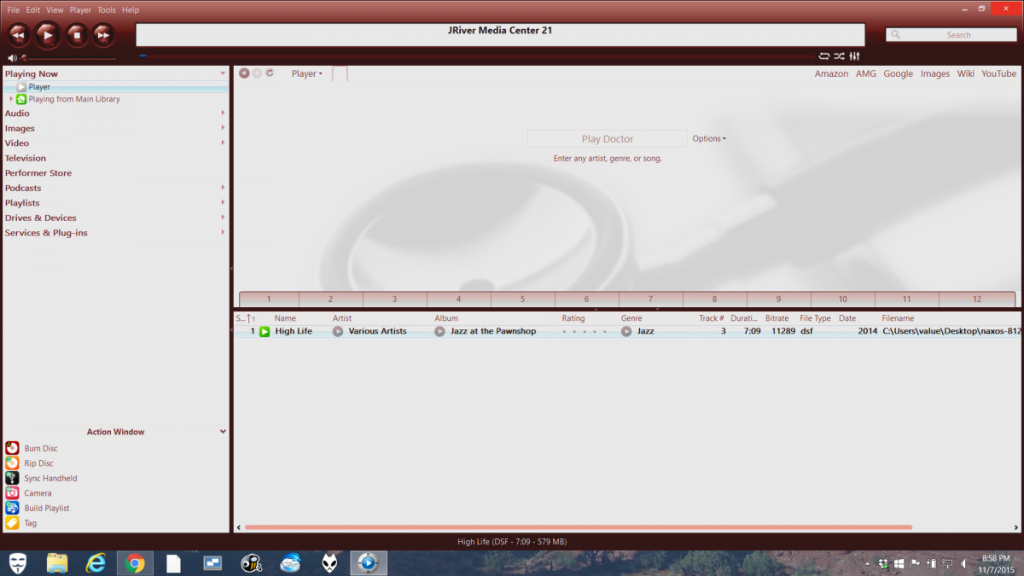The height and width of the screenshot is (576, 1024).
Task: Open Play Doctor Options dropdown
Action: pos(709,138)
